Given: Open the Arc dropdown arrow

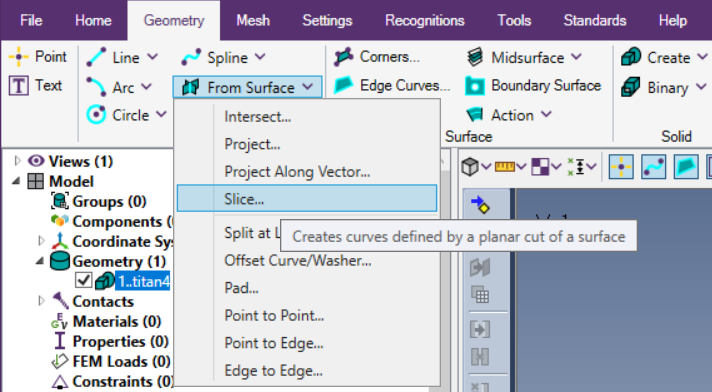Looking at the screenshot, I should click(146, 86).
